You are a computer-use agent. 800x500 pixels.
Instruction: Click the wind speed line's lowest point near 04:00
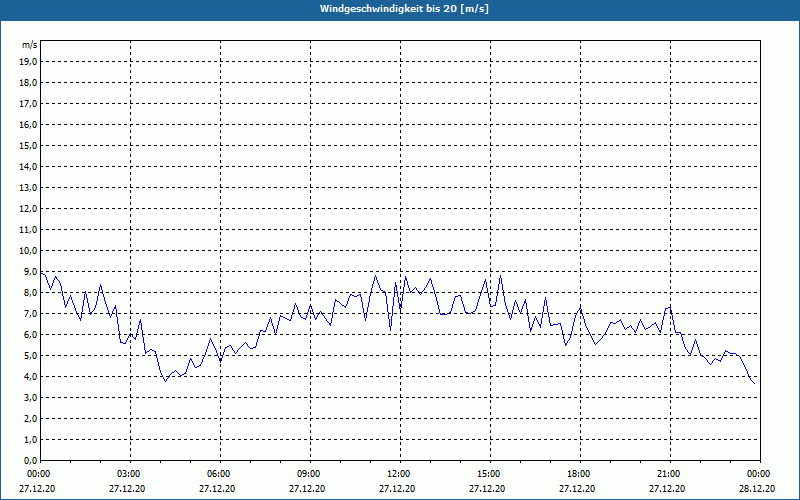[165, 381]
